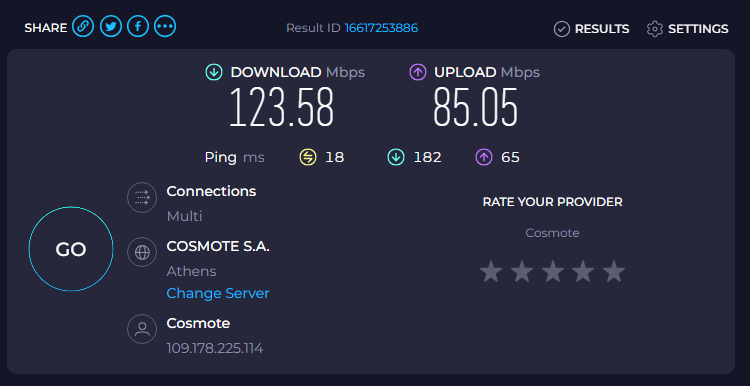Click the server globe icon
This screenshot has height=386, width=750.
click(x=142, y=252)
